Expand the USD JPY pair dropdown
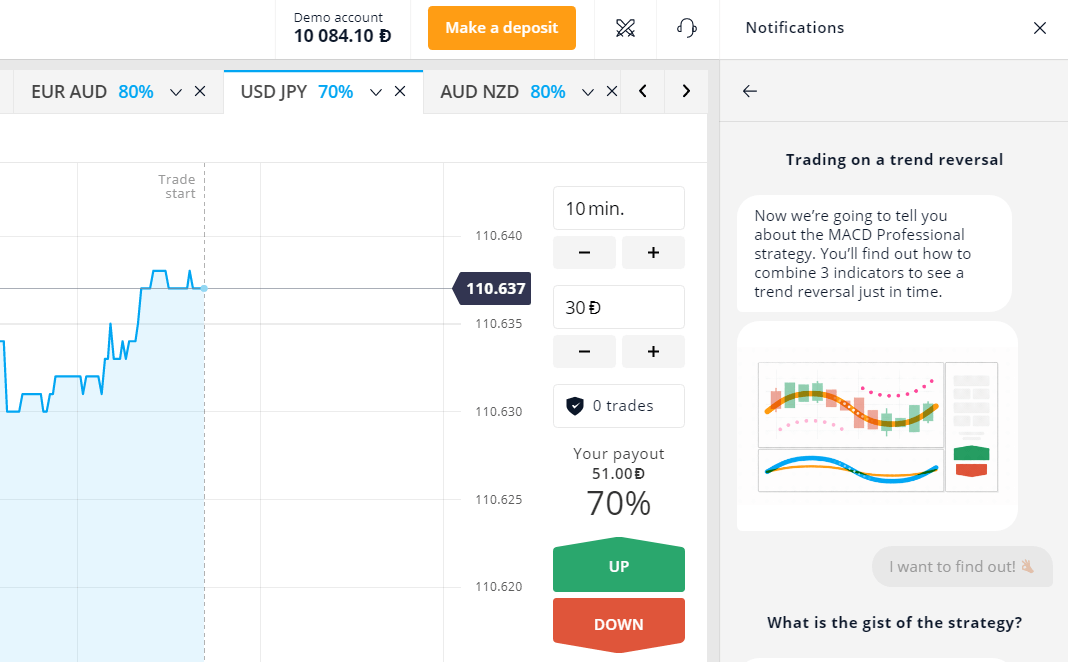 [x=375, y=91]
